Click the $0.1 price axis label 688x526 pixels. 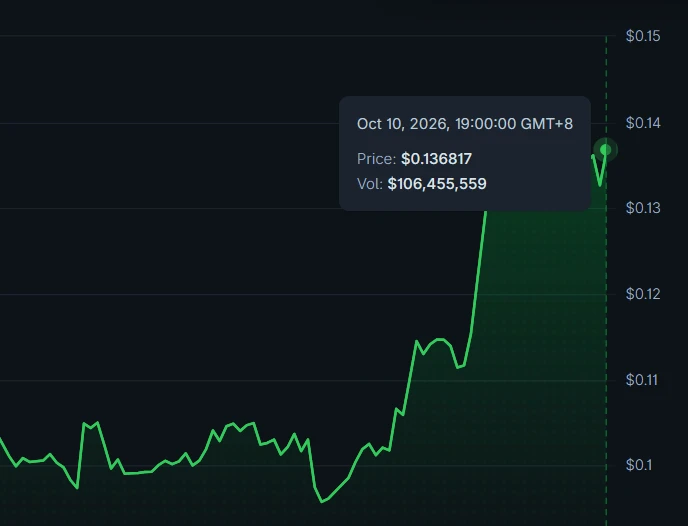pos(638,465)
